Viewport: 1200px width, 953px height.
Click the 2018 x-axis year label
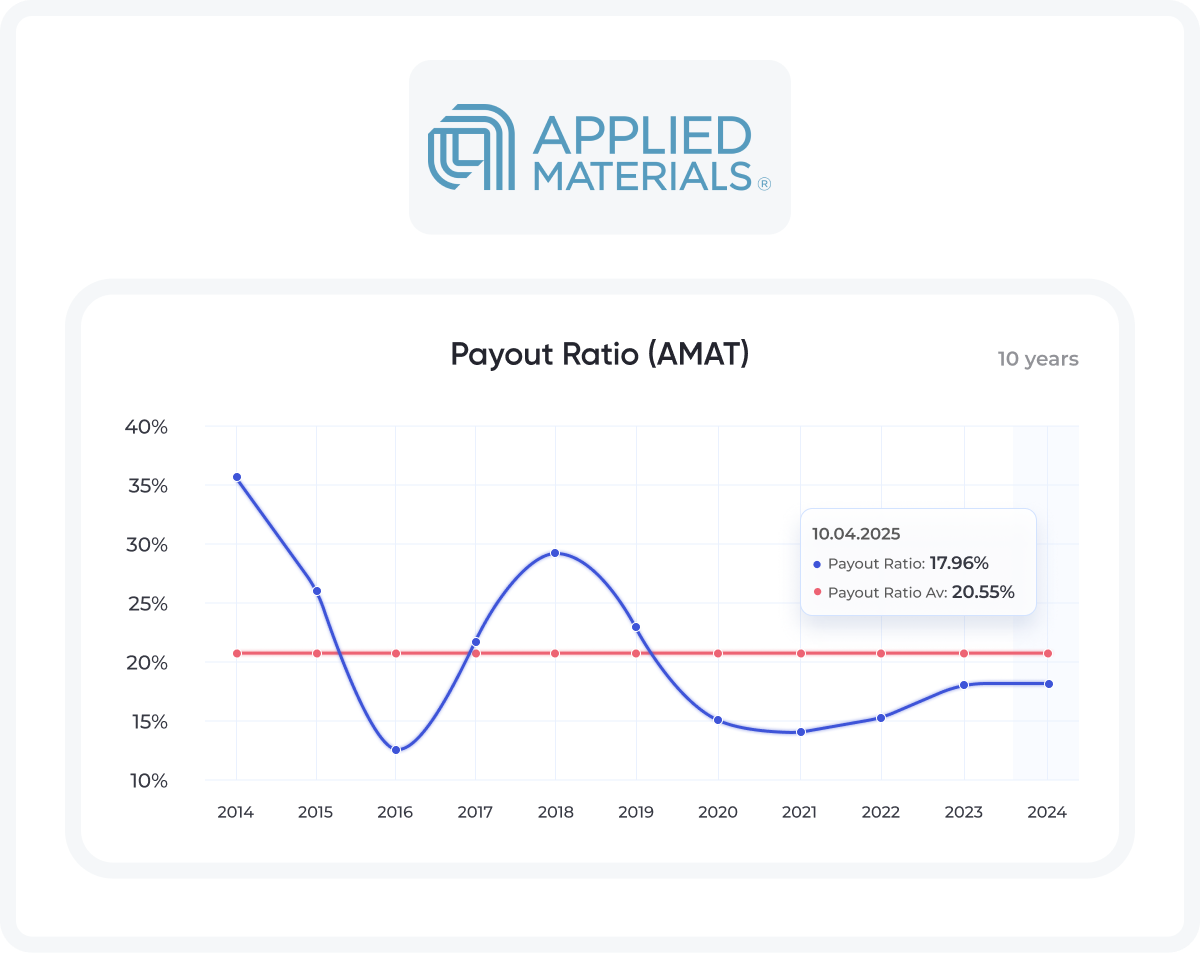555,813
